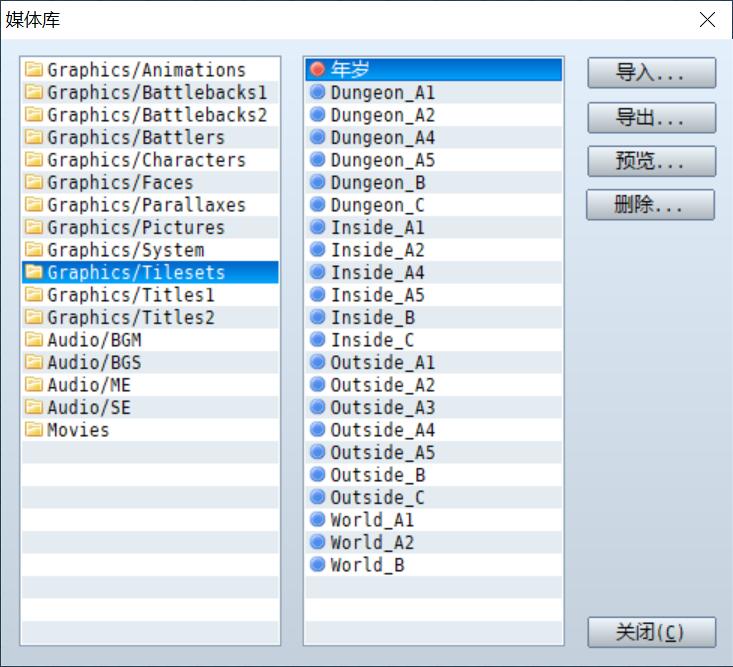Click the 导入... import button
Screen dimensions: 733x667
(x=651, y=73)
